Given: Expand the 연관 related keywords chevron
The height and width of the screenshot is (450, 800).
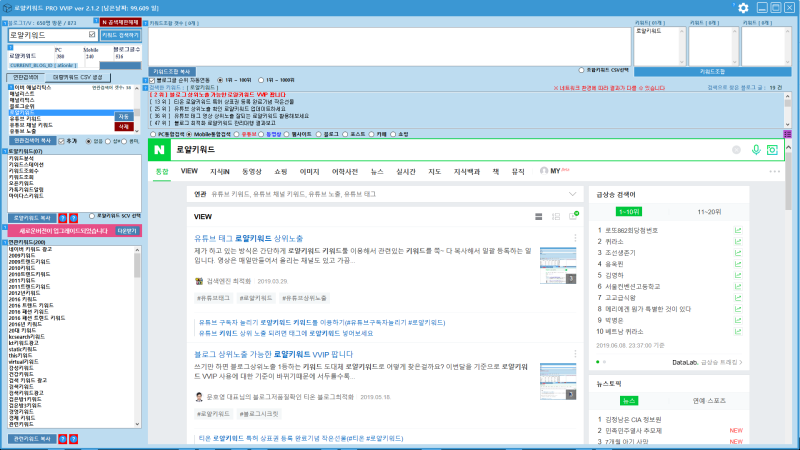Looking at the screenshot, I should point(572,194).
